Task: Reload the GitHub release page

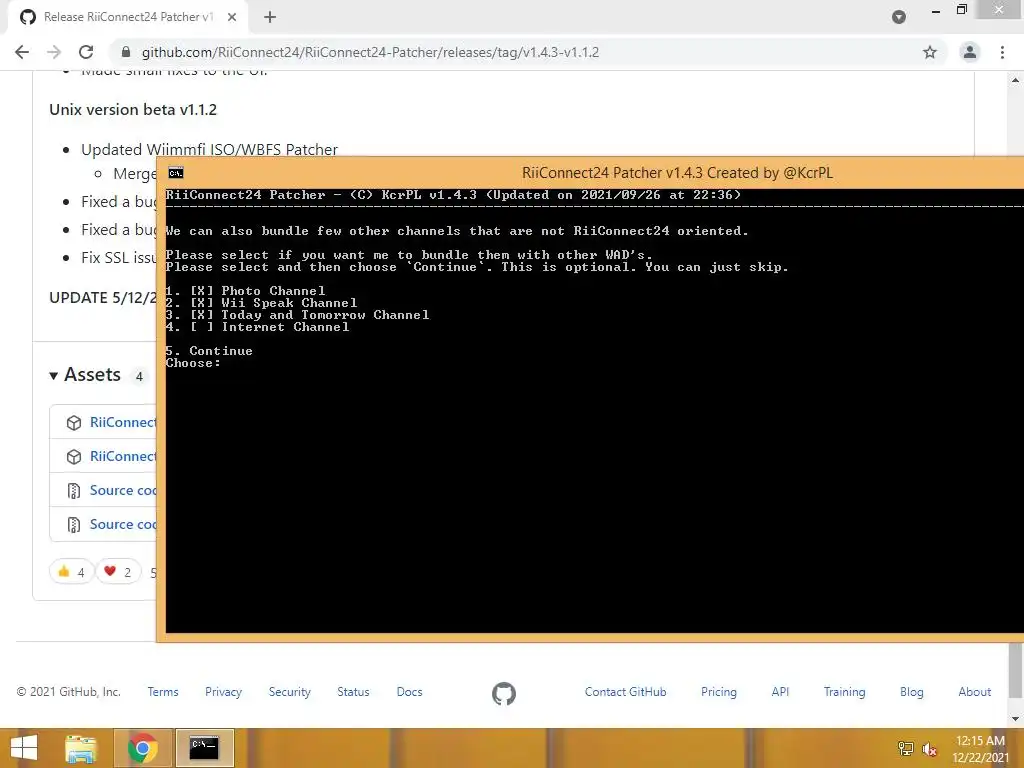Action: (x=86, y=52)
